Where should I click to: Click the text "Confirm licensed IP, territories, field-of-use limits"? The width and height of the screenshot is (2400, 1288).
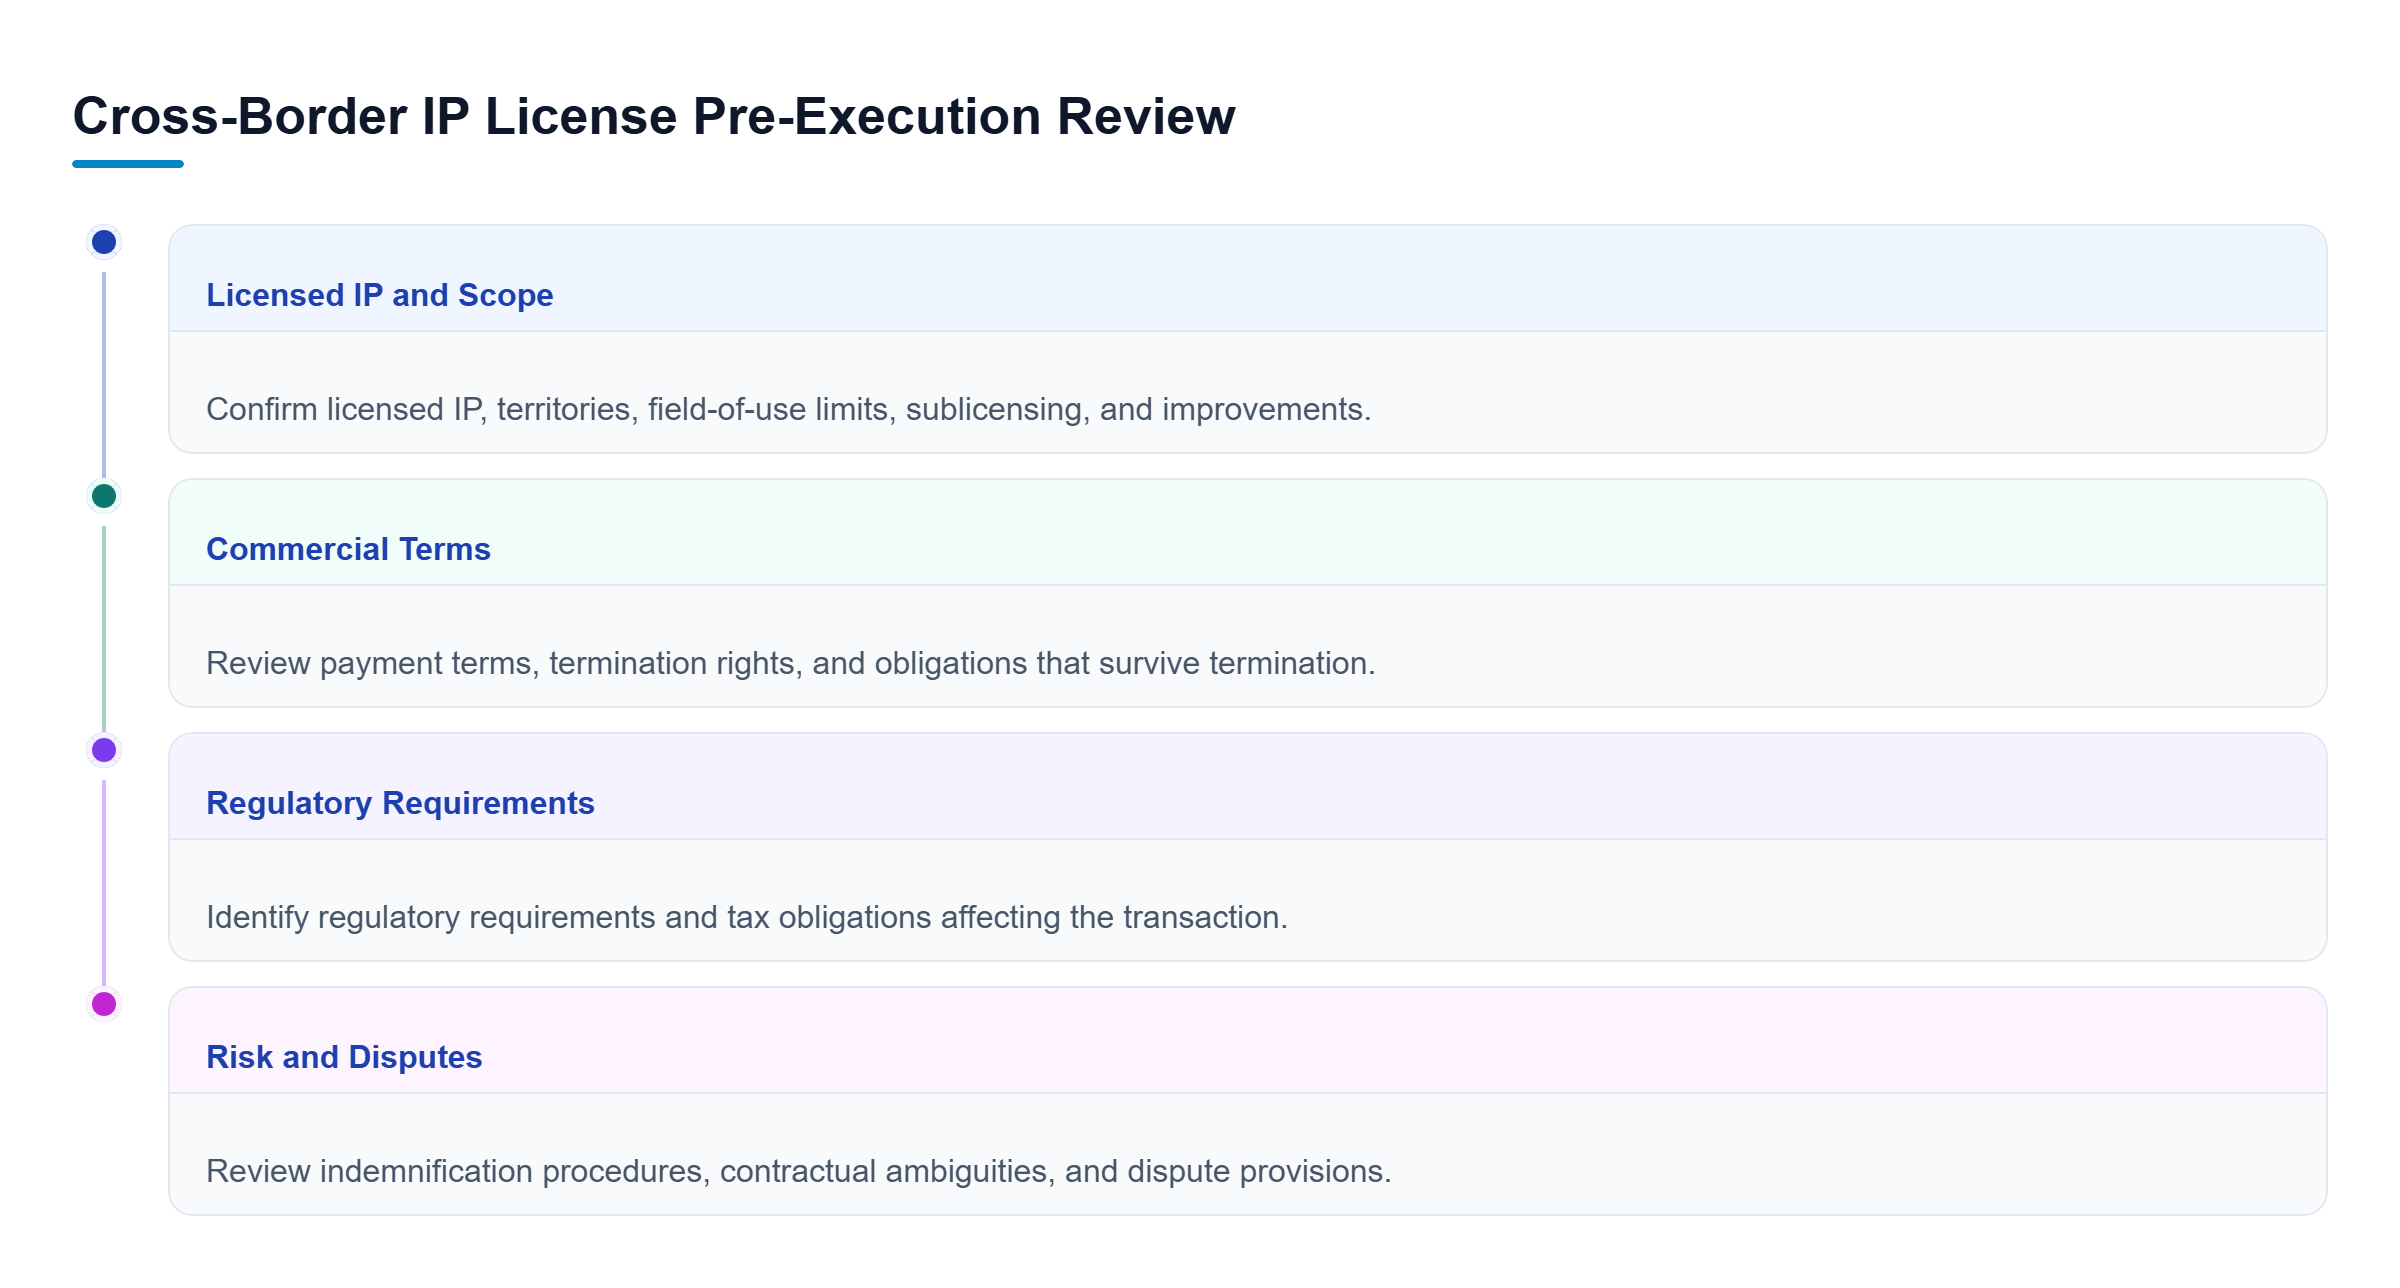pos(547,409)
